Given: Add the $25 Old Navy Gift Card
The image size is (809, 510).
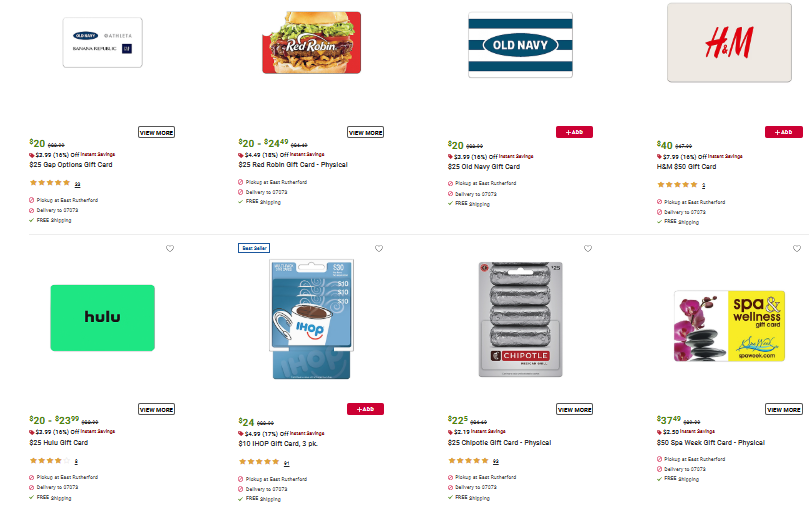Looking at the screenshot, I should tap(574, 132).
